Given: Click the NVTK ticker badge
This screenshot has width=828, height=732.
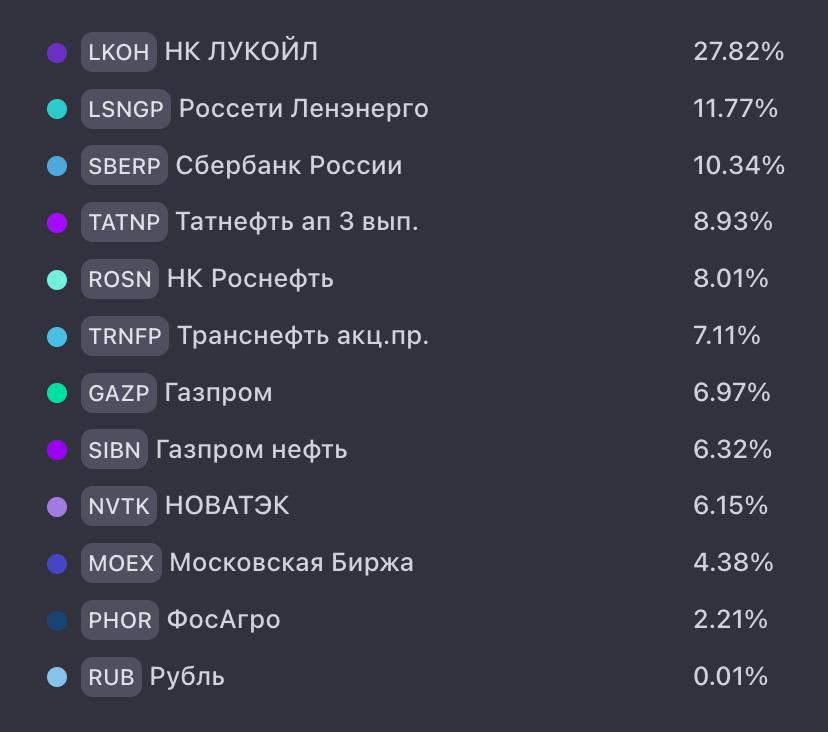Looking at the screenshot, I should point(119,506).
